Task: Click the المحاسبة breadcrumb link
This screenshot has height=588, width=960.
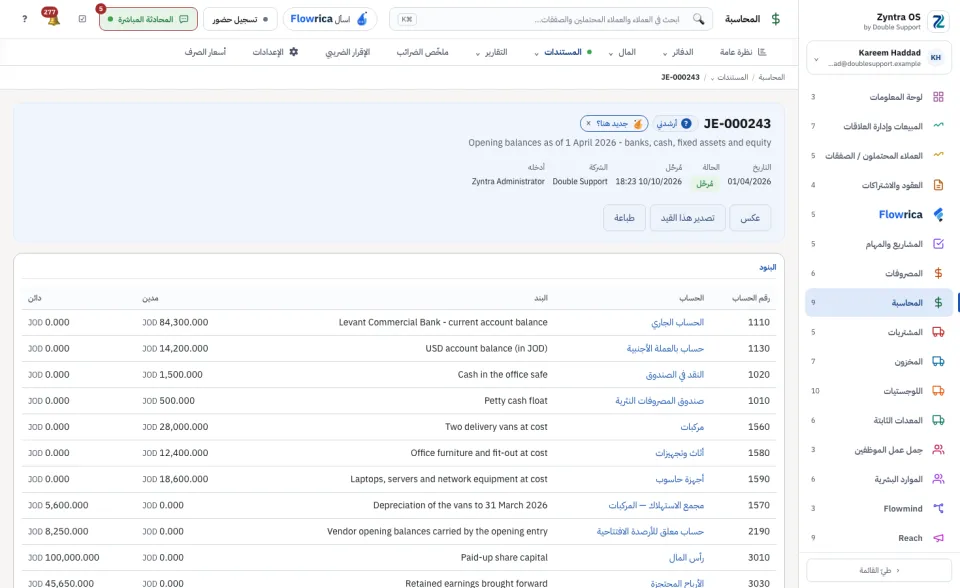Action: tap(771, 77)
